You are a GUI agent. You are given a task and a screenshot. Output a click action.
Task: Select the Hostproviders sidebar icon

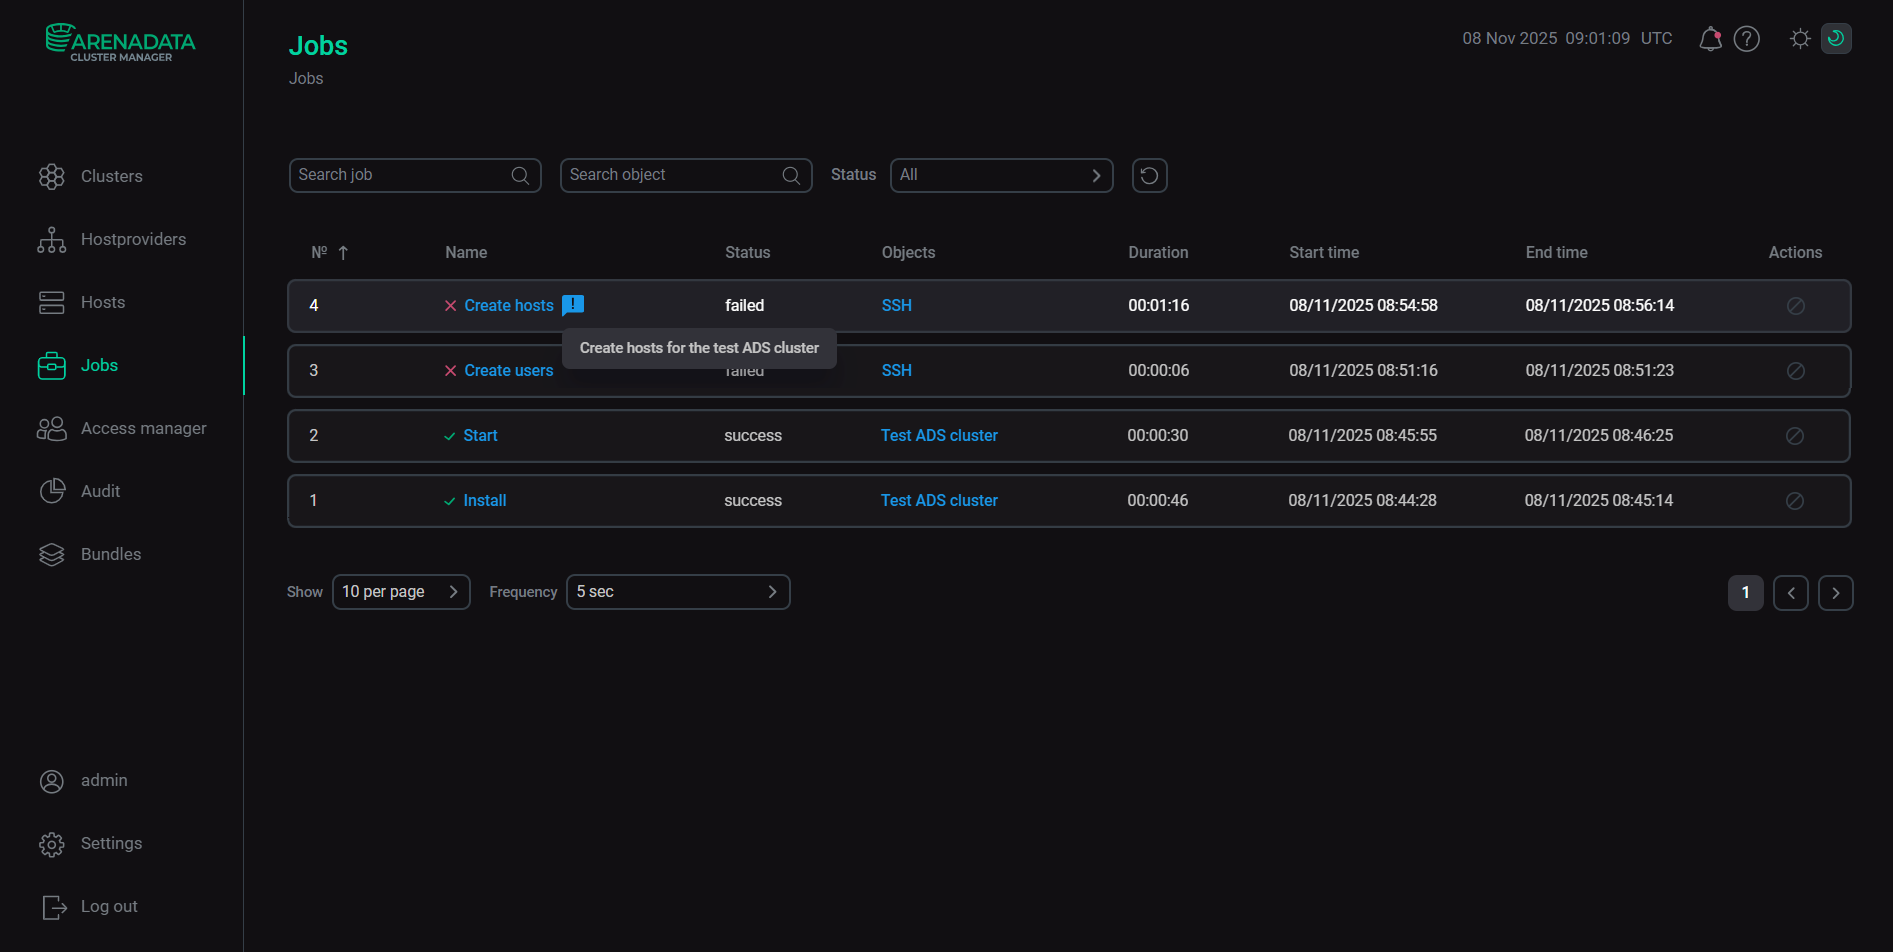click(51, 239)
